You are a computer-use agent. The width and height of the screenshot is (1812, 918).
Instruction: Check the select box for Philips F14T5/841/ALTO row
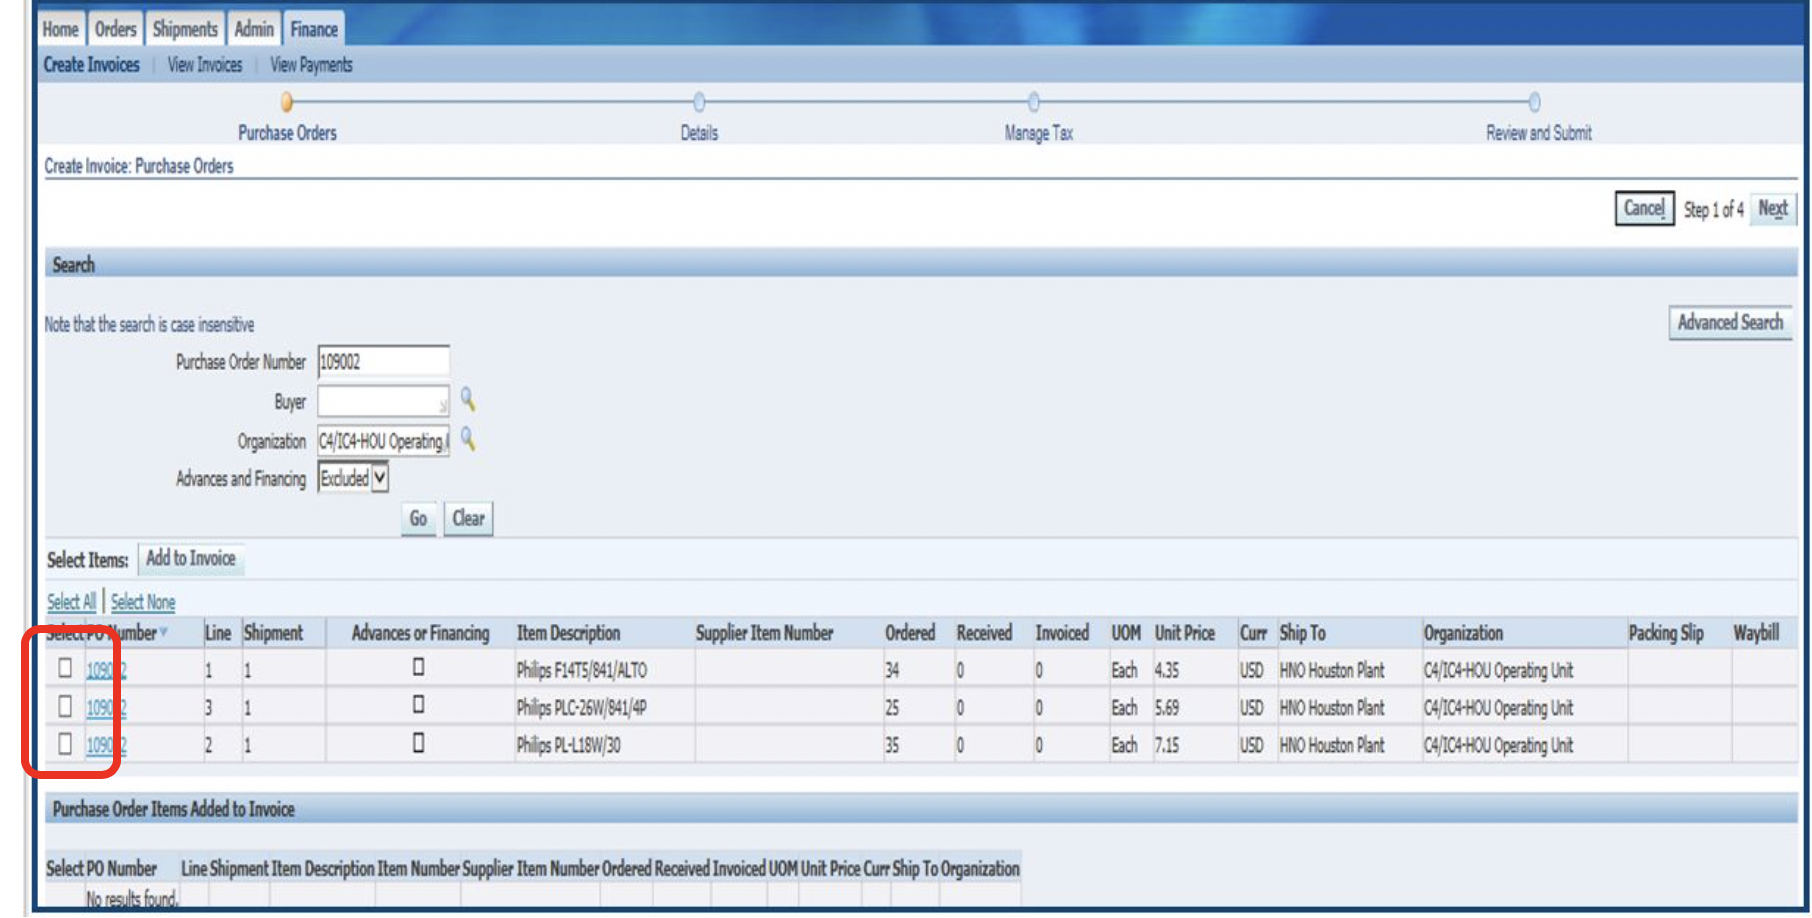point(65,667)
